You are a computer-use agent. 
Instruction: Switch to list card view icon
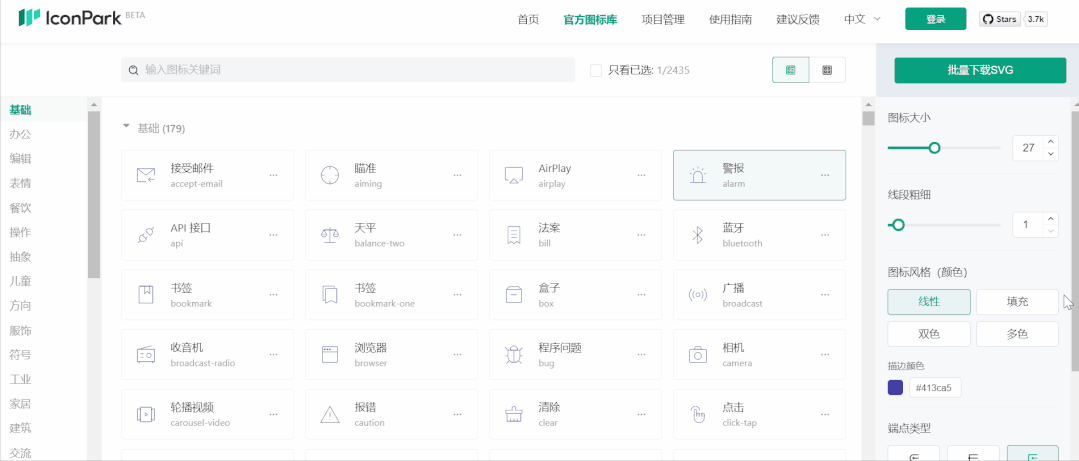[791, 70]
